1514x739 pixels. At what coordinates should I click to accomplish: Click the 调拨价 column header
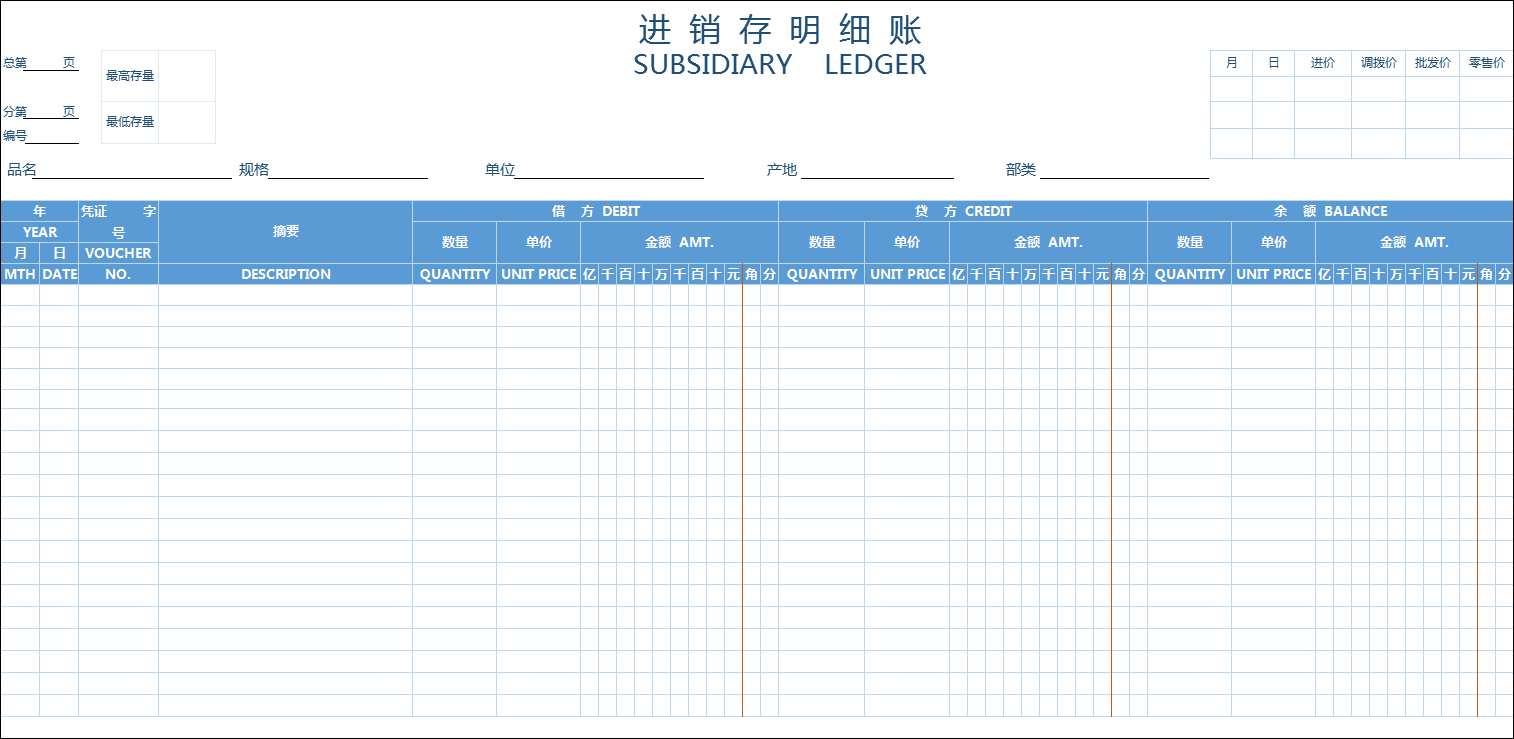1377,61
